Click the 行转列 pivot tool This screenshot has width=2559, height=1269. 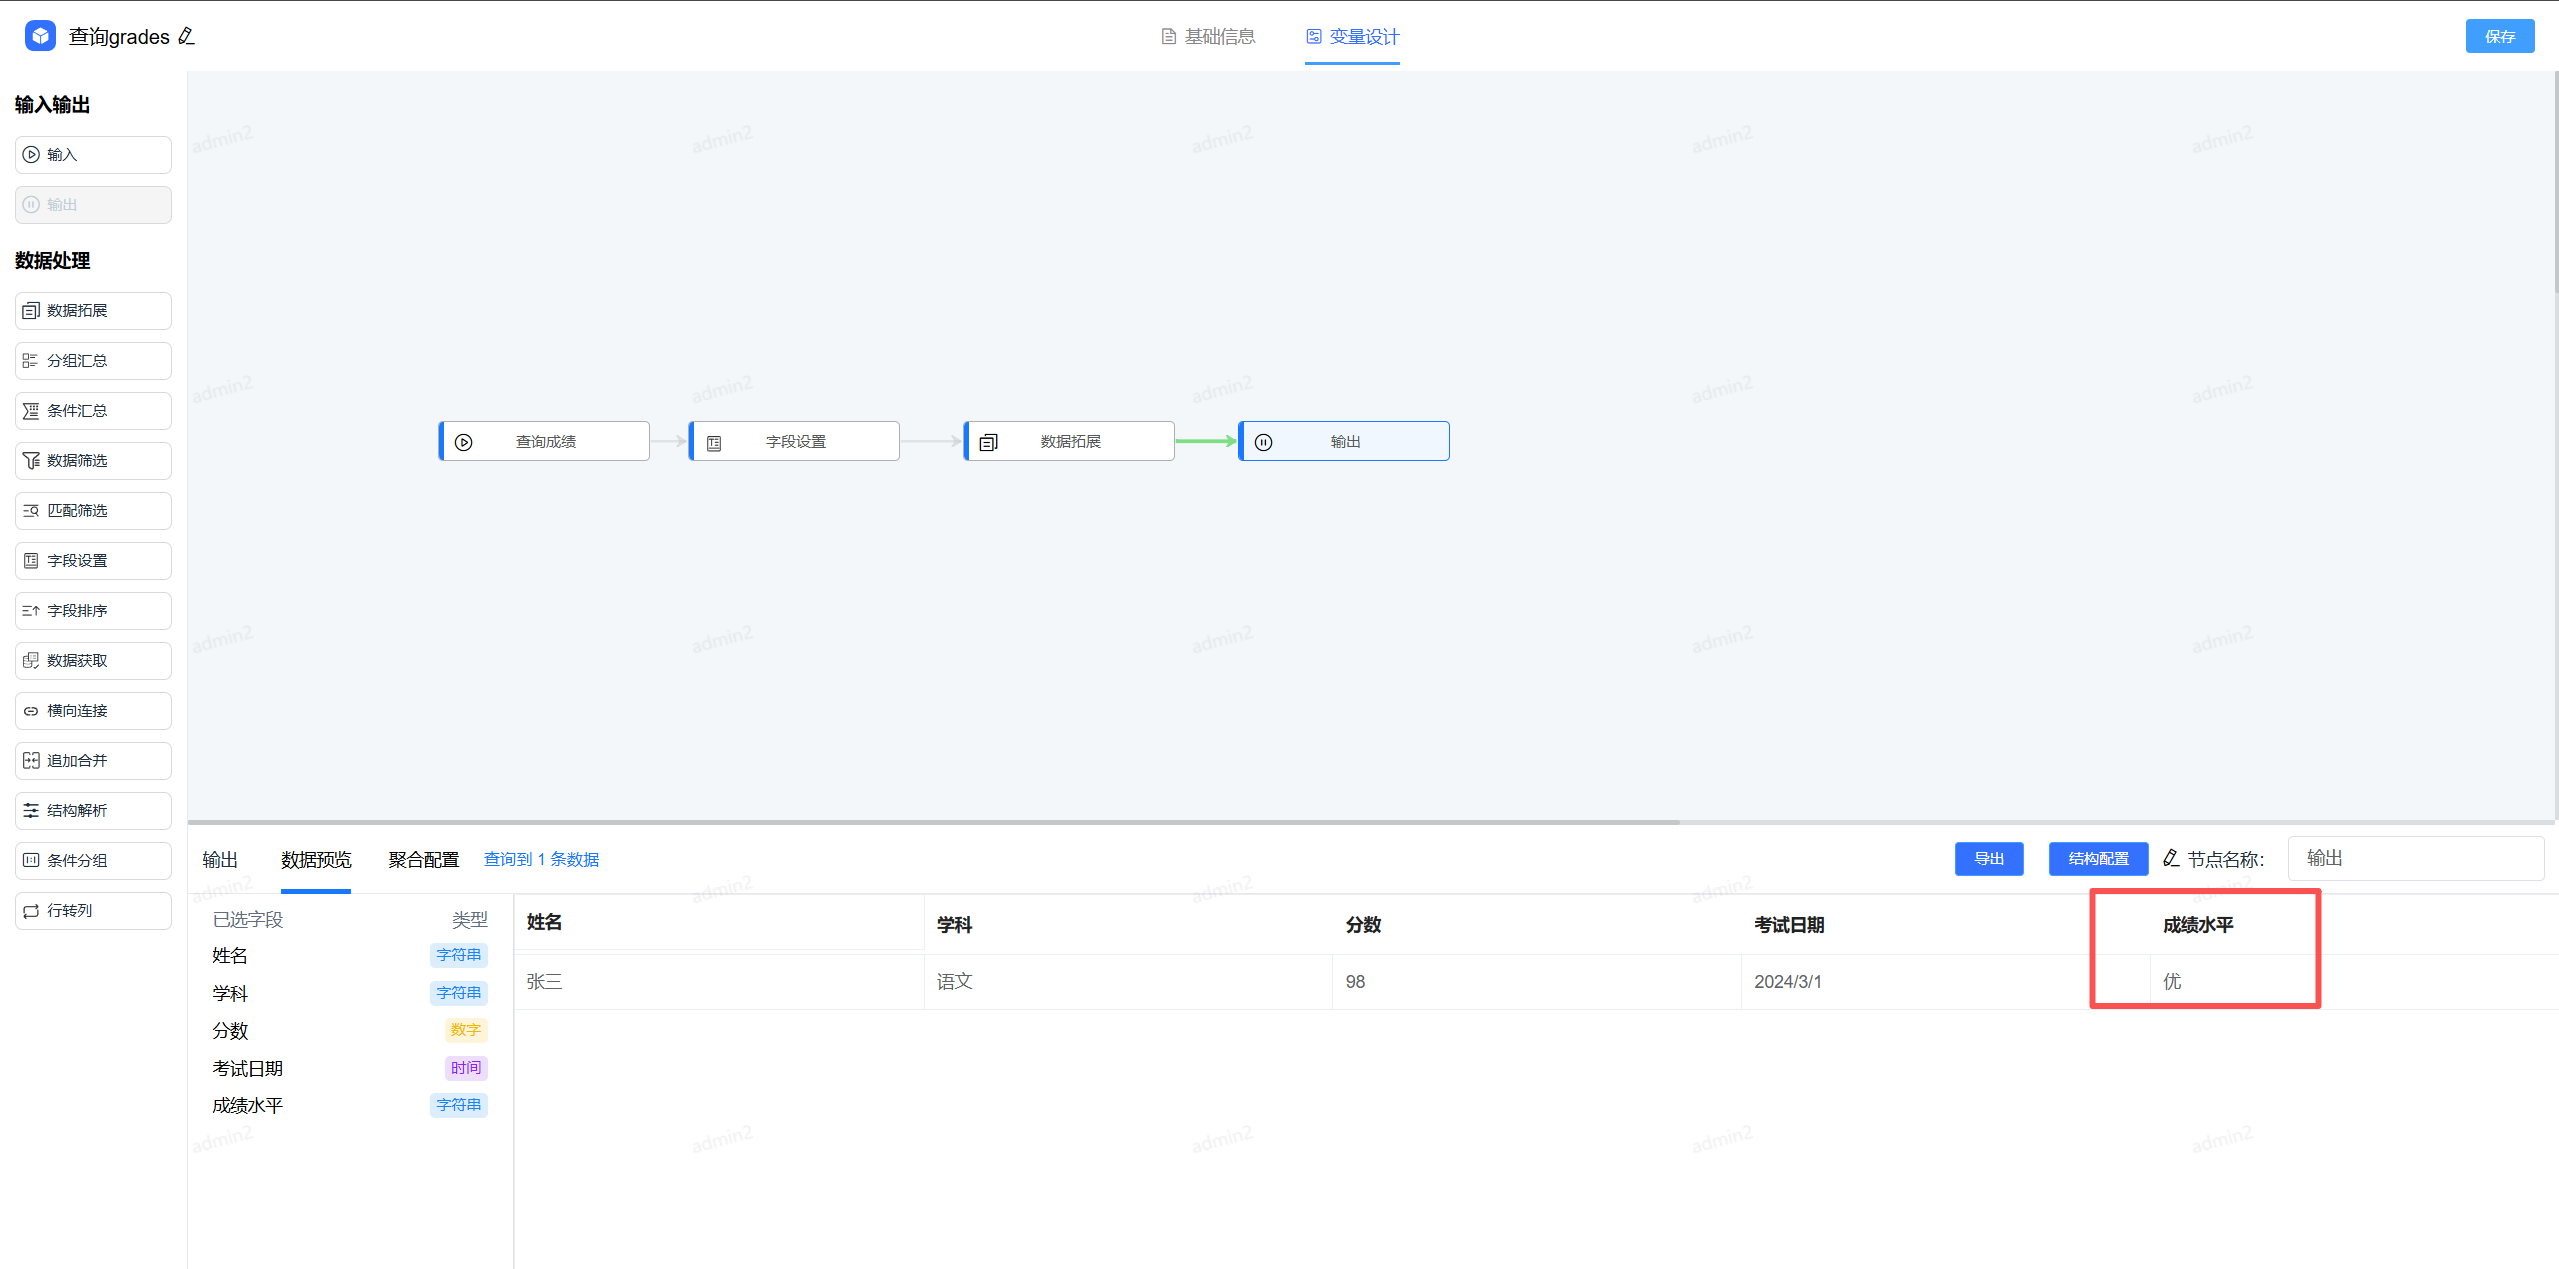[93, 911]
